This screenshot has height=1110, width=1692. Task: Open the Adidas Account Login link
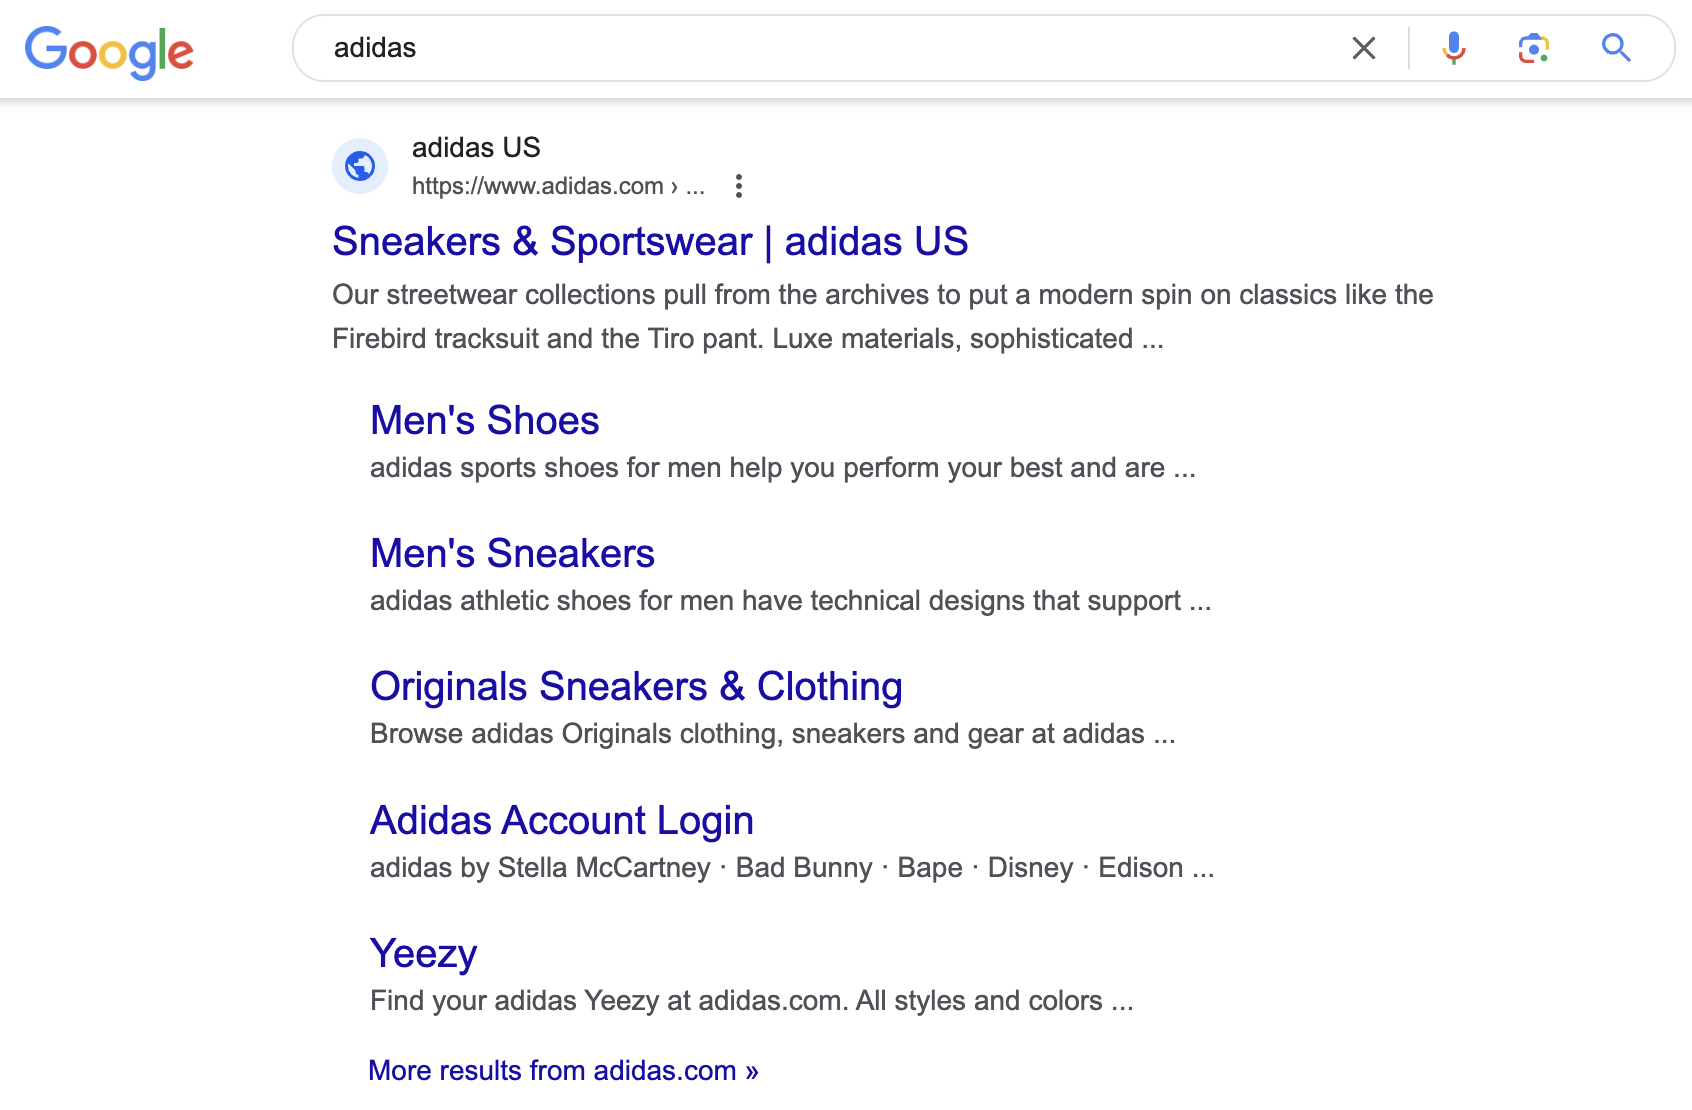[x=561, y=821]
